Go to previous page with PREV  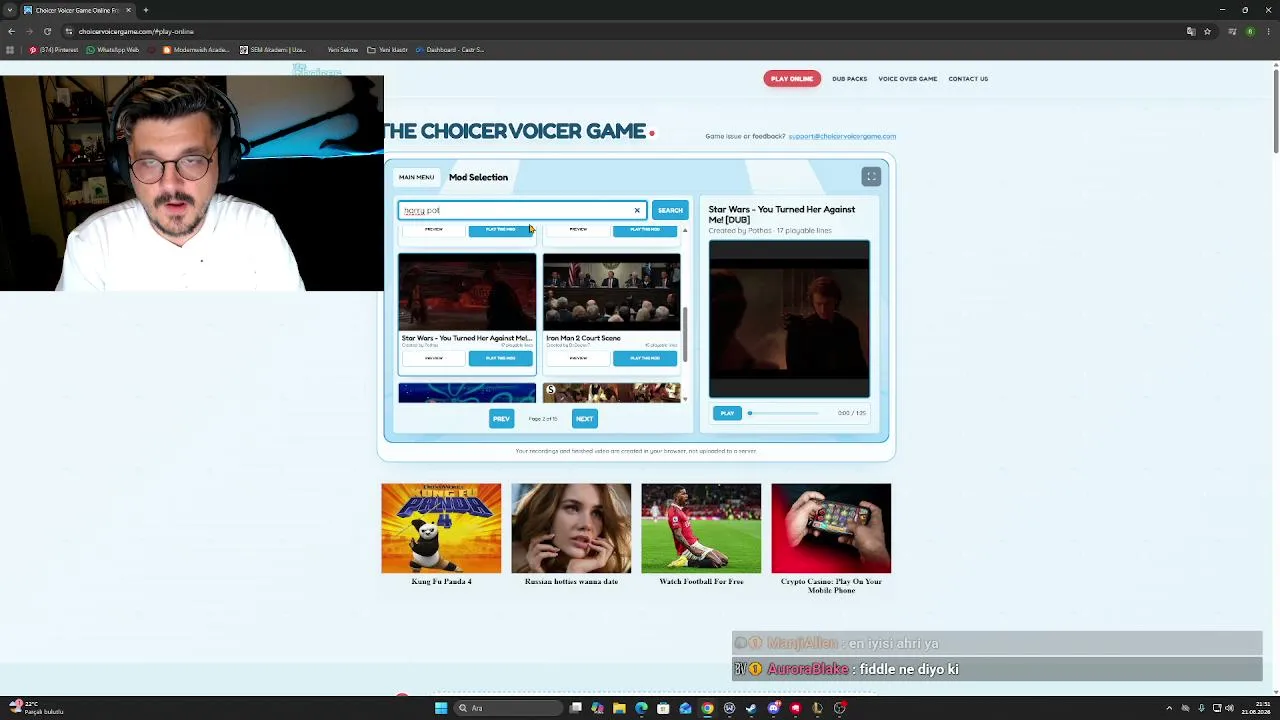[501, 419]
